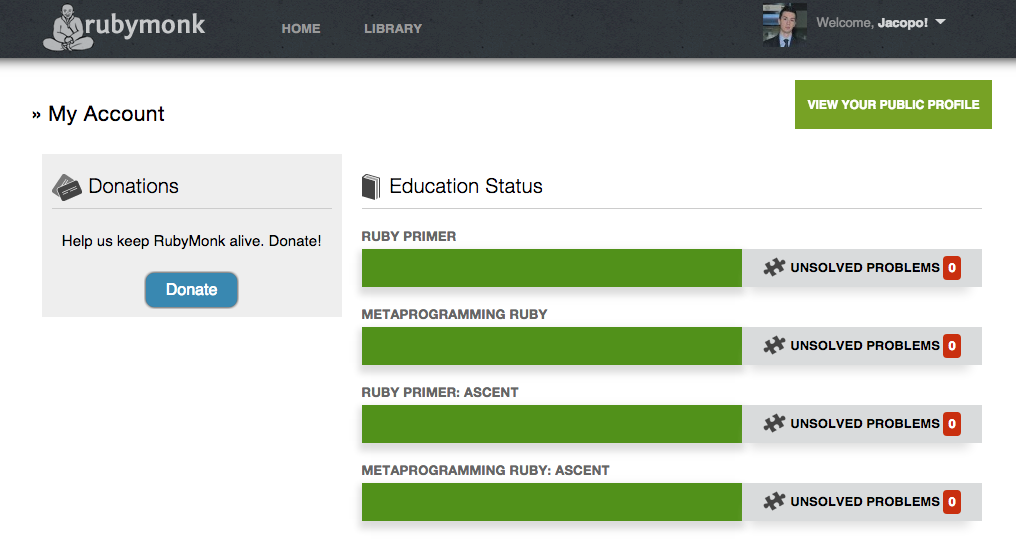Viewport: 1016px width, 542px height.
Task: Click the Education Status book icon
Action: (x=371, y=187)
